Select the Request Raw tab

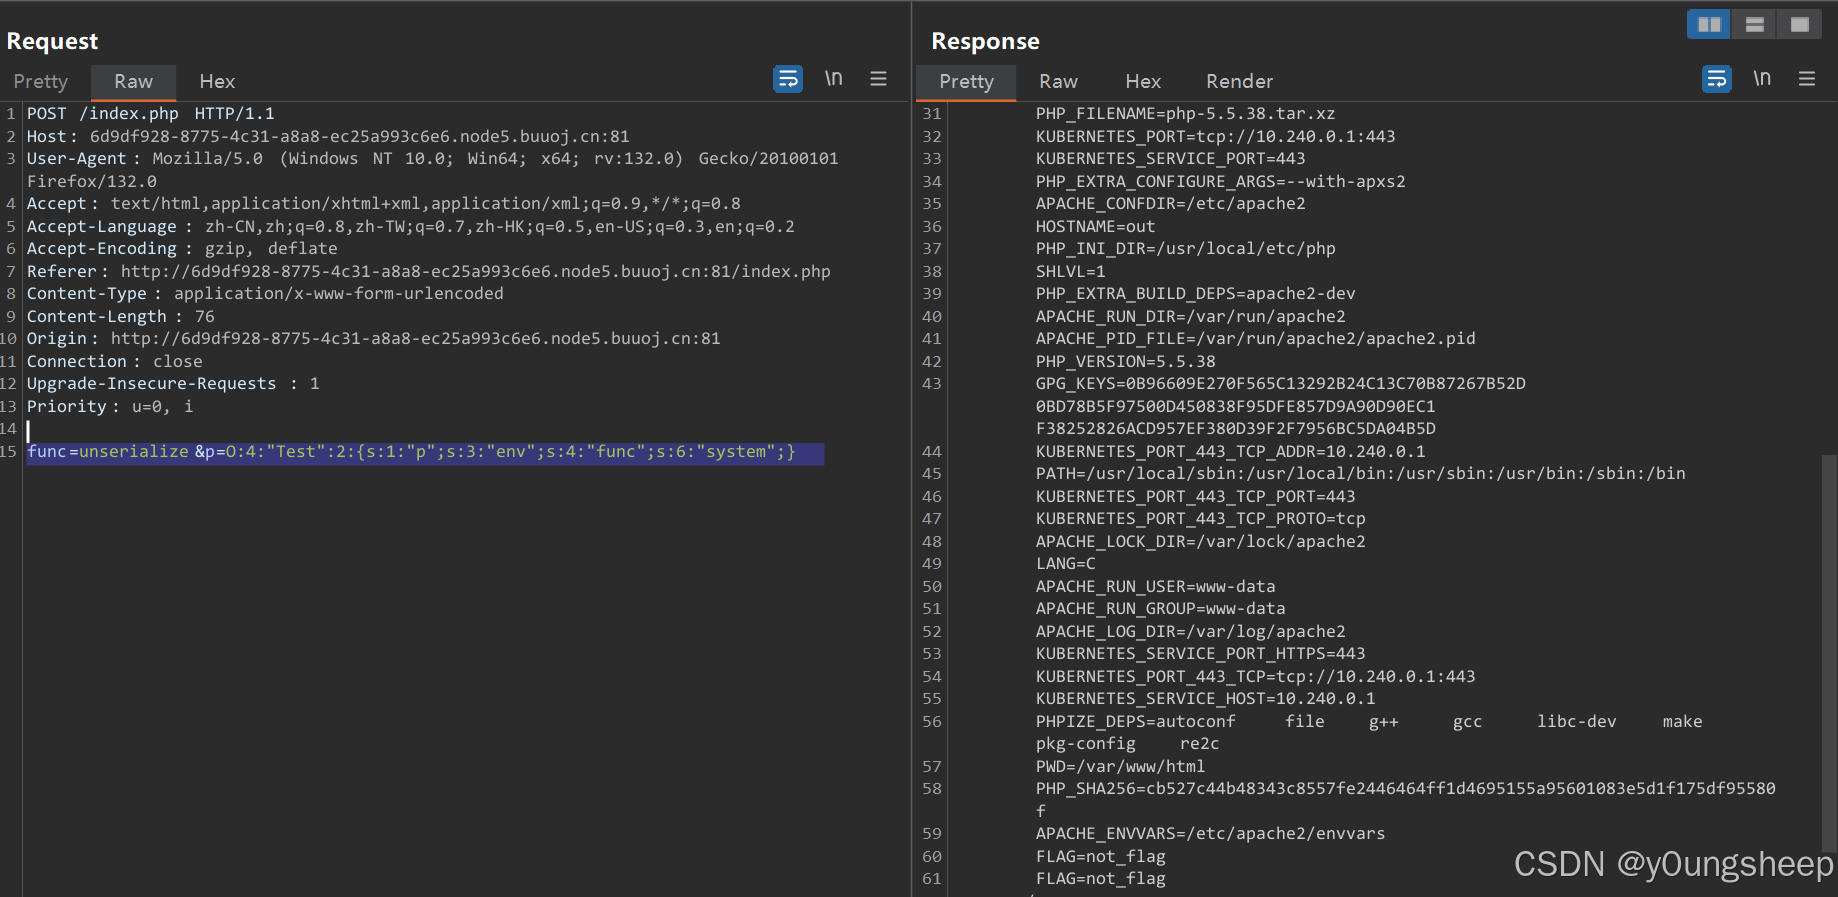[x=133, y=82]
